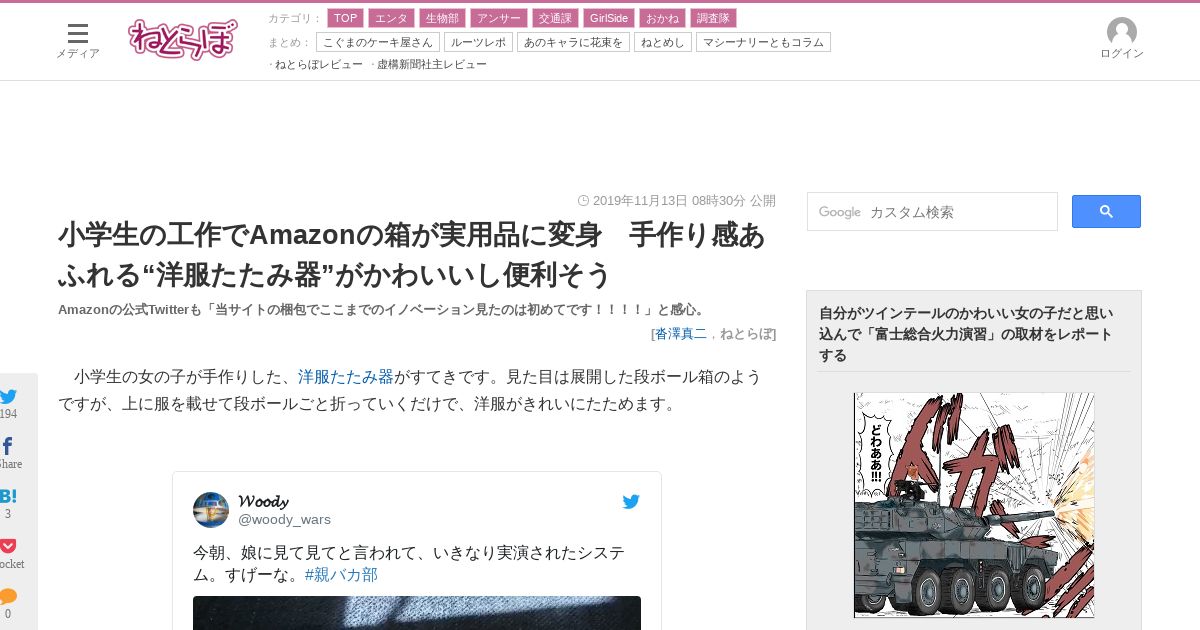The image size is (1200, 630).
Task: Focus the Google カスタム検索 field
Action: click(932, 212)
